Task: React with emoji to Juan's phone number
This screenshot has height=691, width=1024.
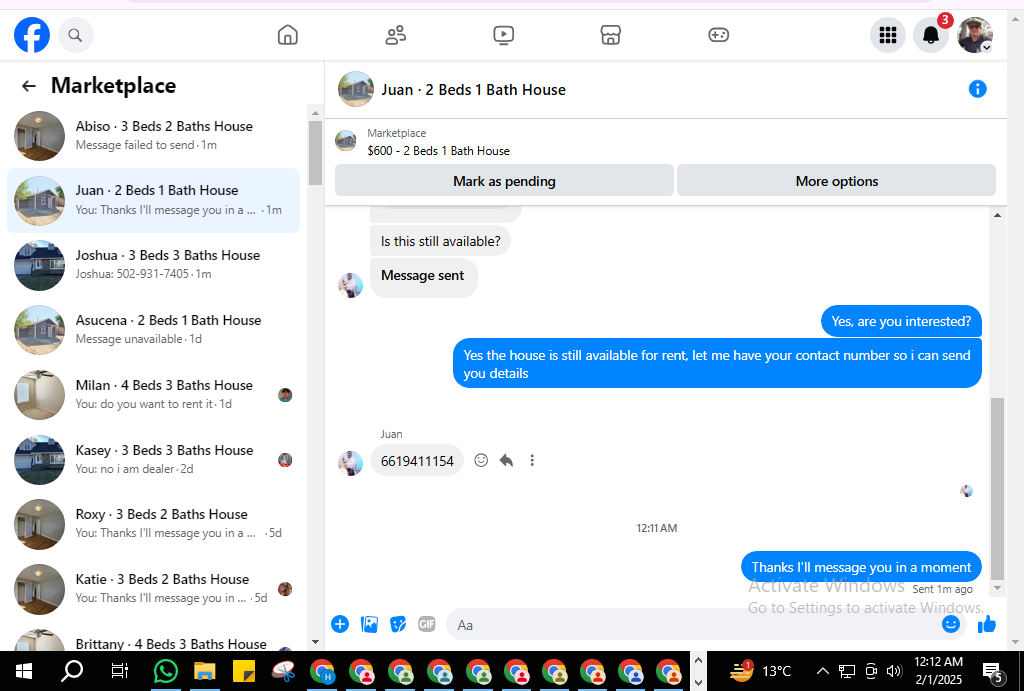Action: pos(481,460)
